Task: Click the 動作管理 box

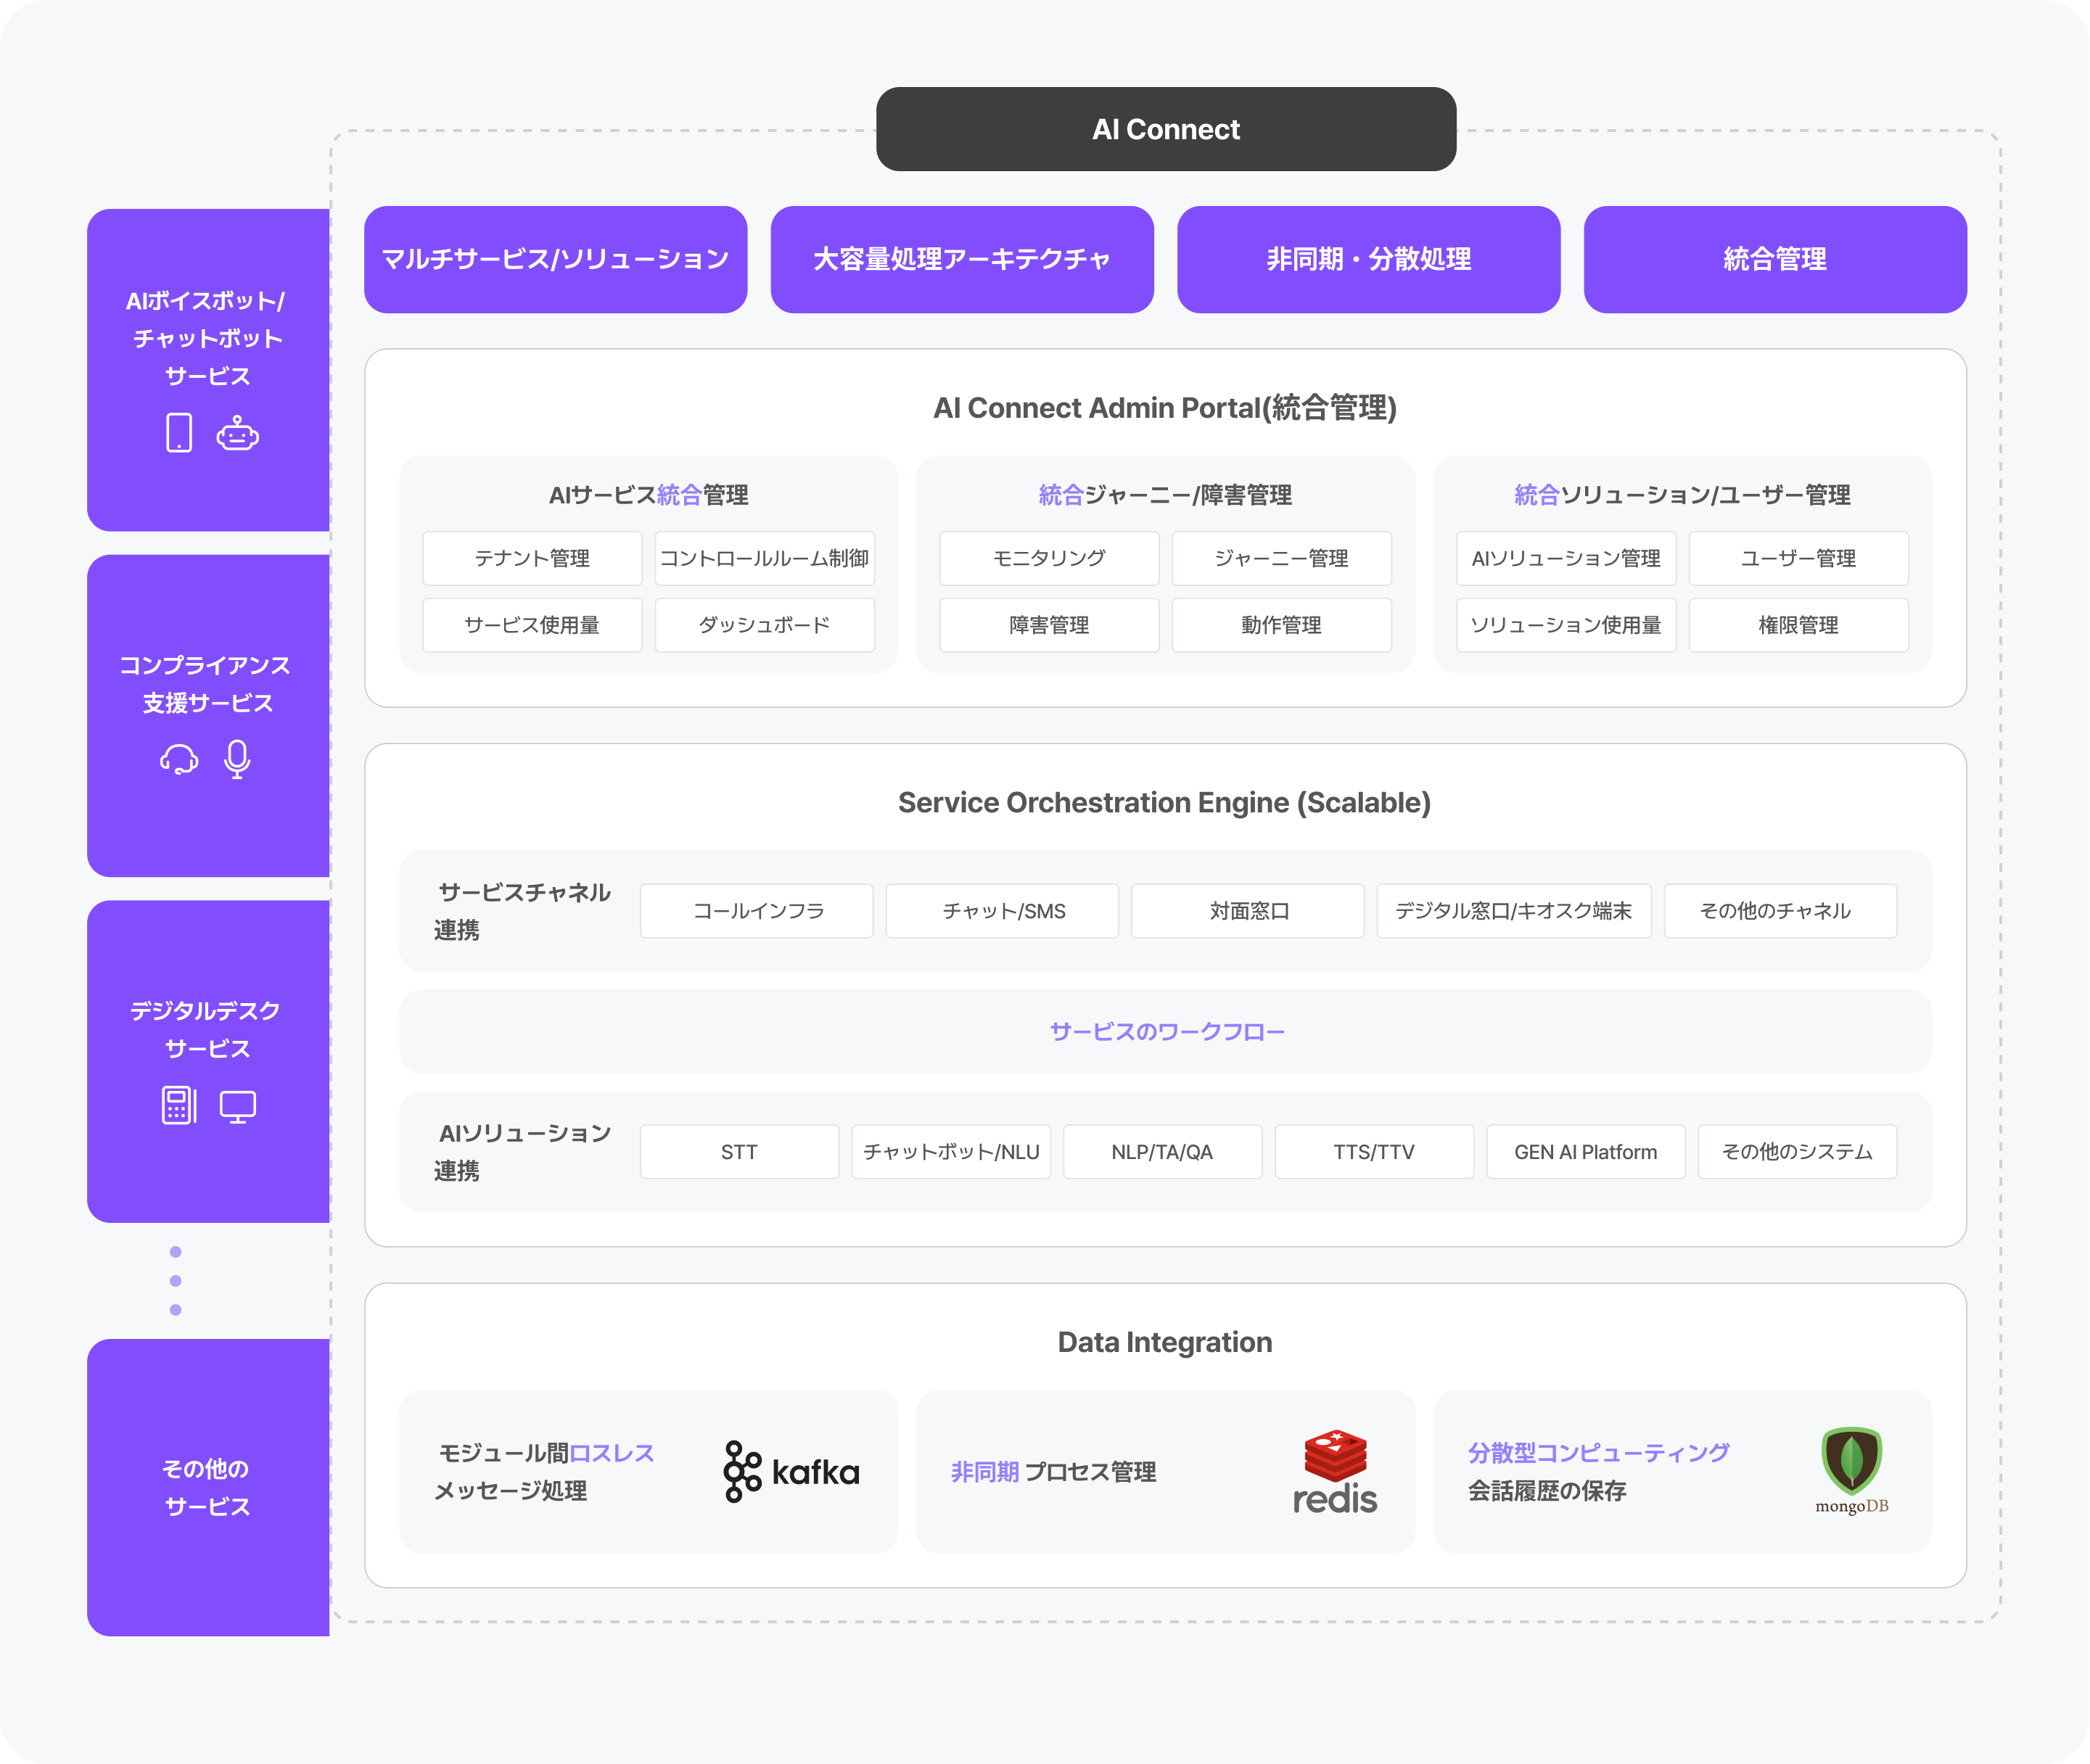Action: [1282, 625]
